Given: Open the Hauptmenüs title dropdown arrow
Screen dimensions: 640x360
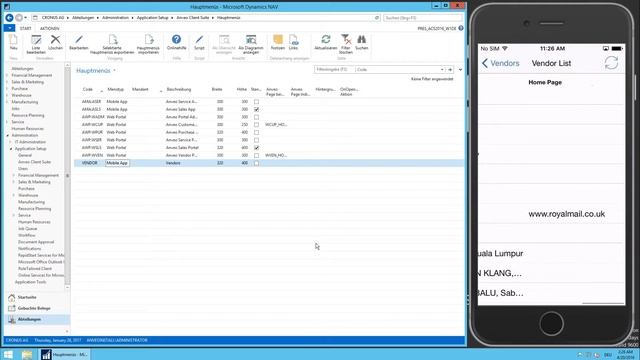Looking at the screenshot, I should 114,71.
